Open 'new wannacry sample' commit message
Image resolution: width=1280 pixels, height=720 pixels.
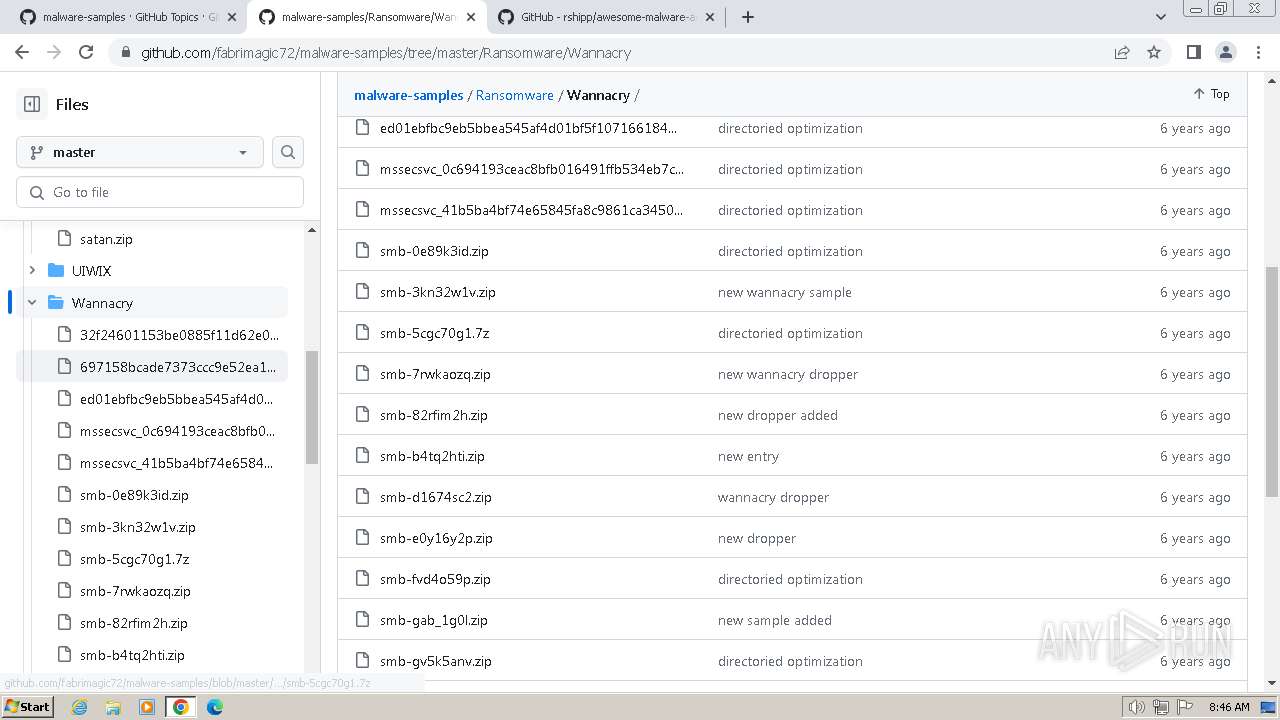785,292
